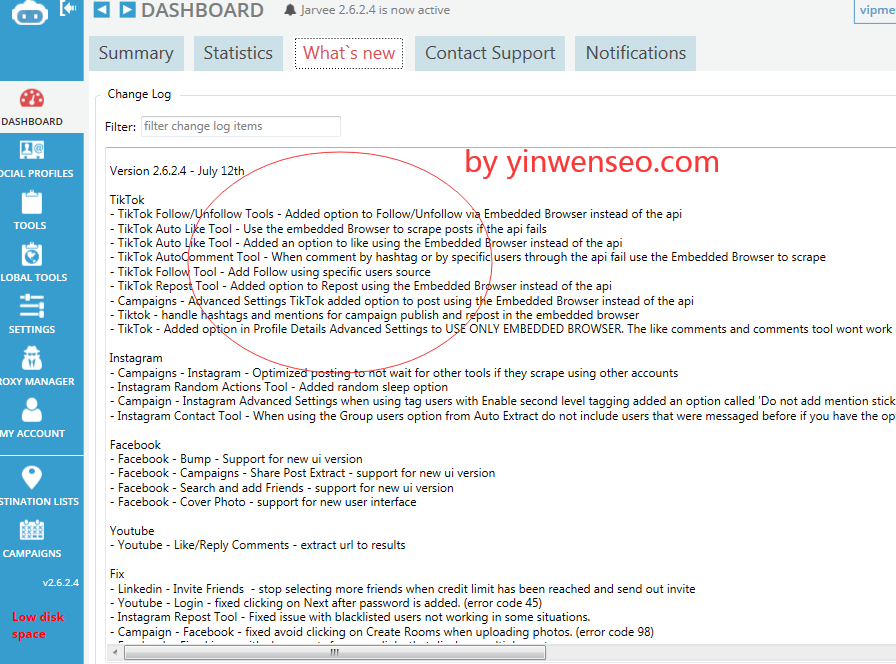This screenshot has width=896, height=664.
Task: Open Global Tools in the sidebar
Action: tap(32, 263)
